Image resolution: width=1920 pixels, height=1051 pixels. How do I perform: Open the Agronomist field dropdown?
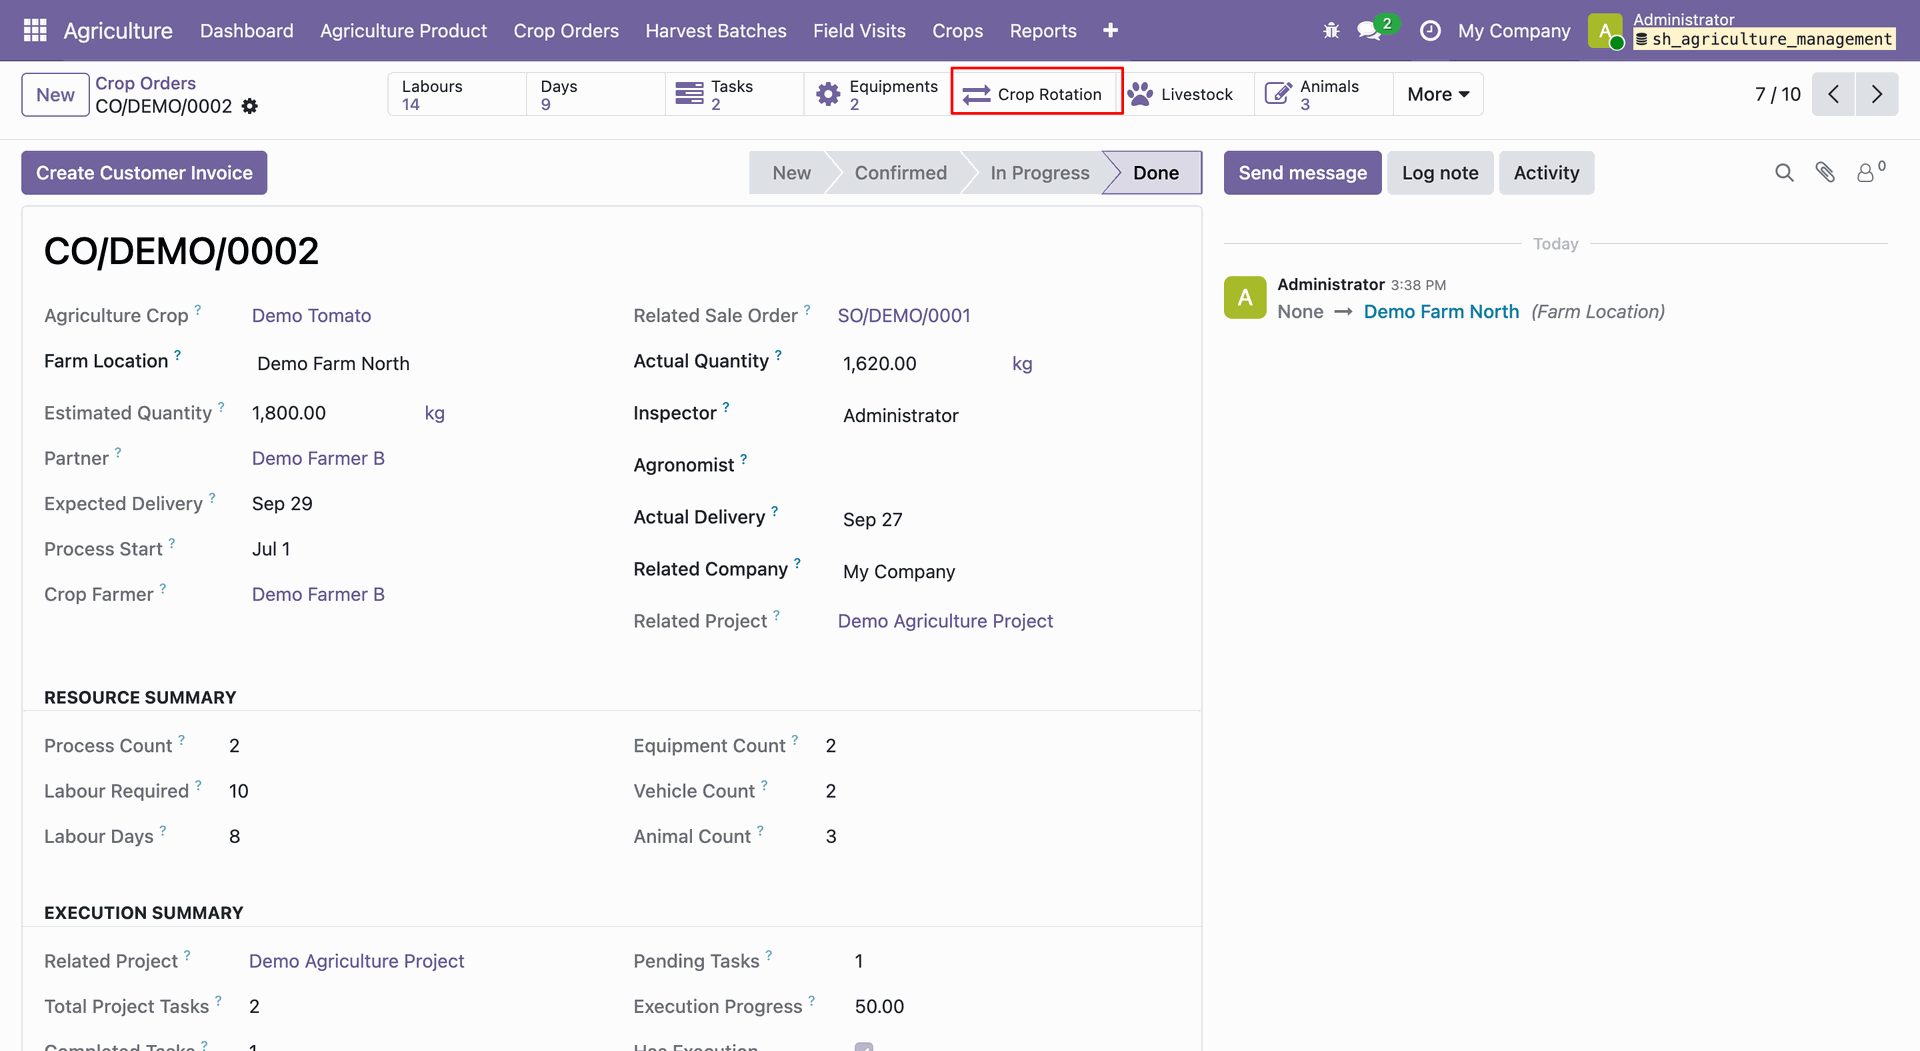click(1010, 467)
